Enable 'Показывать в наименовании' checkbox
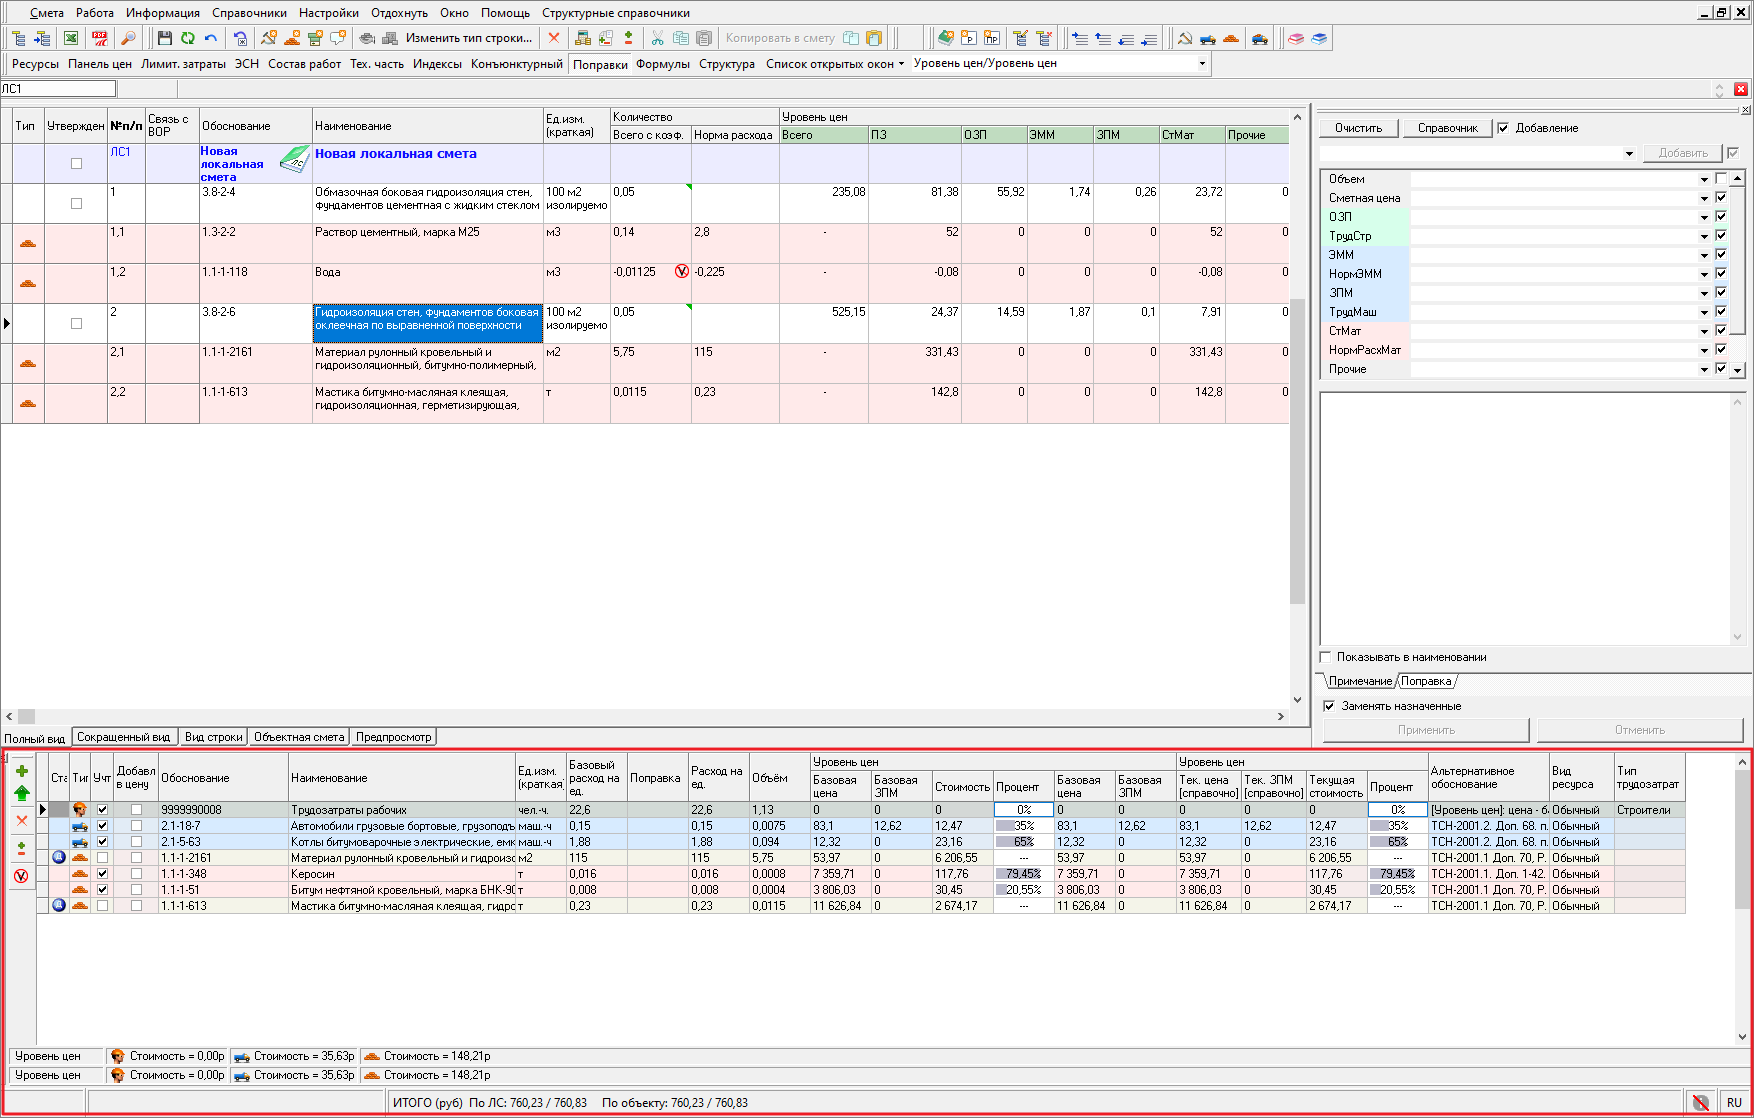This screenshot has width=1754, height=1118. pyautogui.click(x=1326, y=657)
